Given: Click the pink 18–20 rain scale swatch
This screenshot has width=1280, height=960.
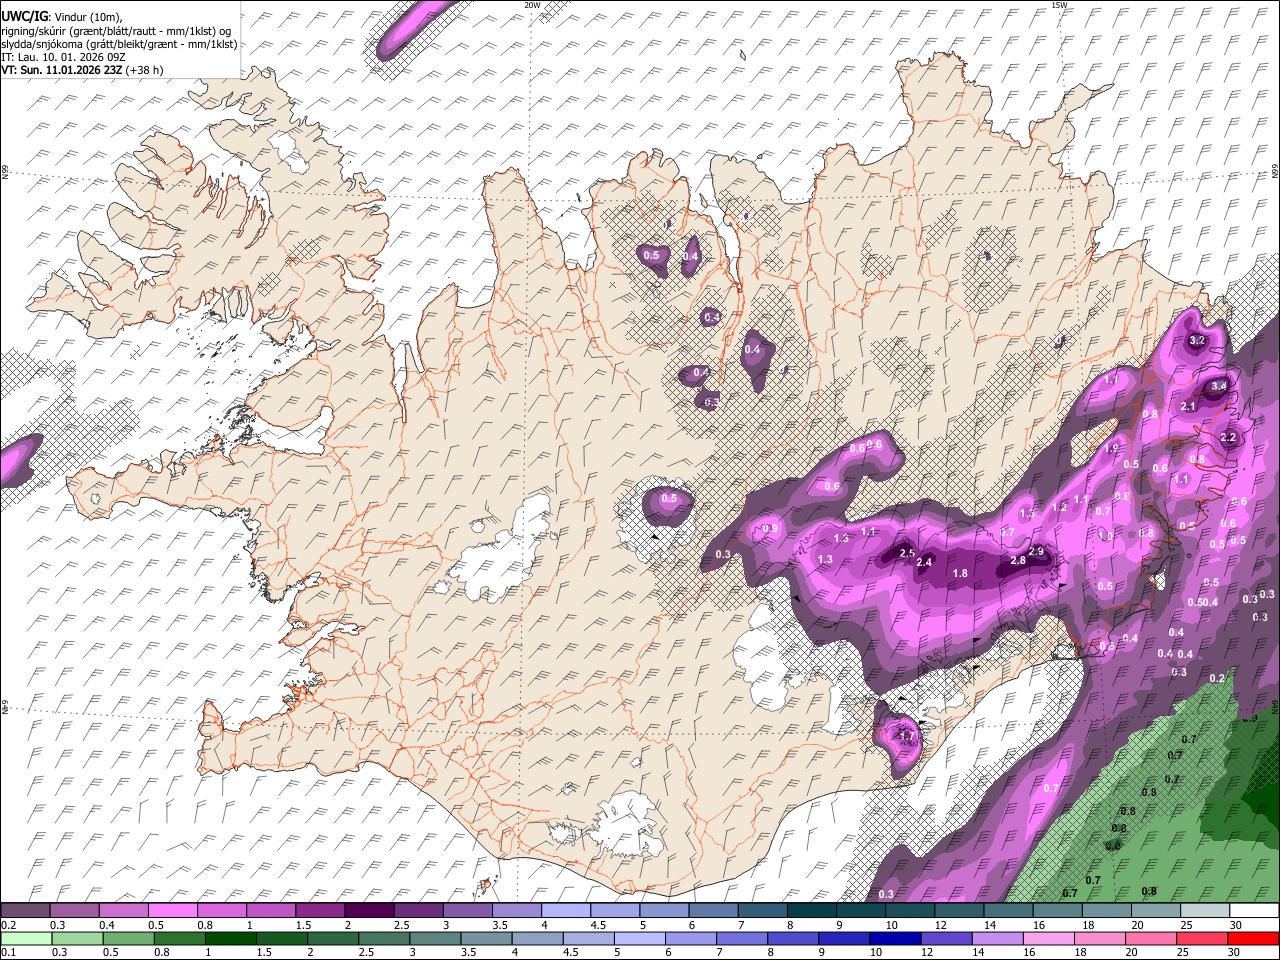Looking at the screenshot, I should point(1099,939).
